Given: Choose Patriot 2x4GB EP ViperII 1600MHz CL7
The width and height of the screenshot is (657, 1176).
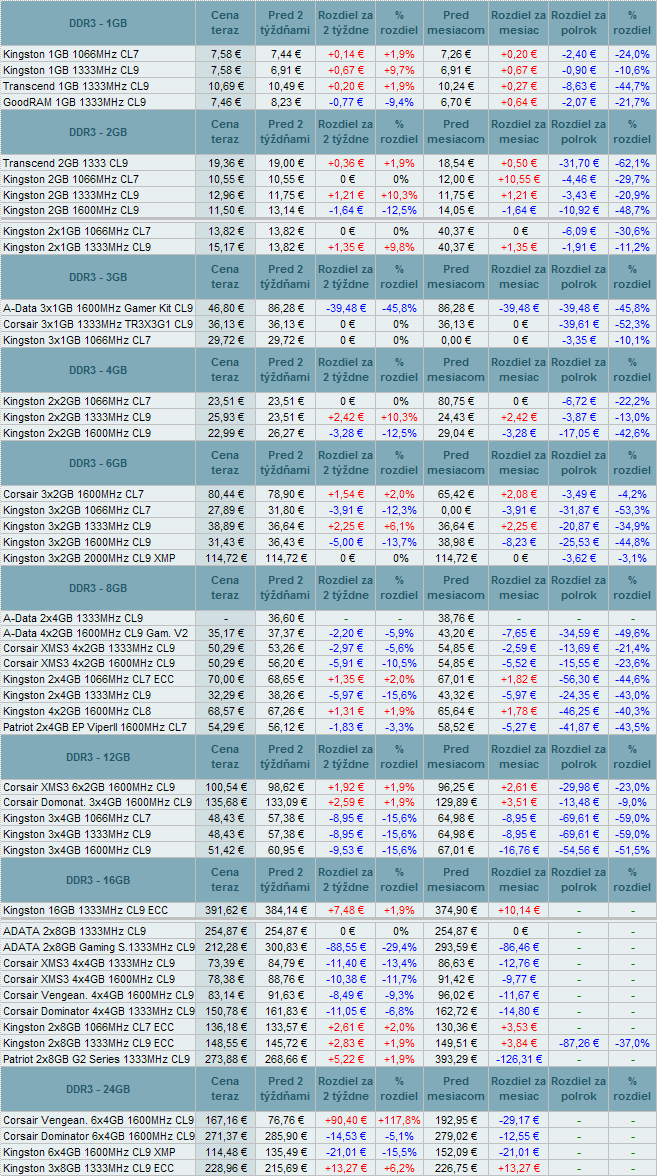Looking at the screenshot, I should click(94, 726).
